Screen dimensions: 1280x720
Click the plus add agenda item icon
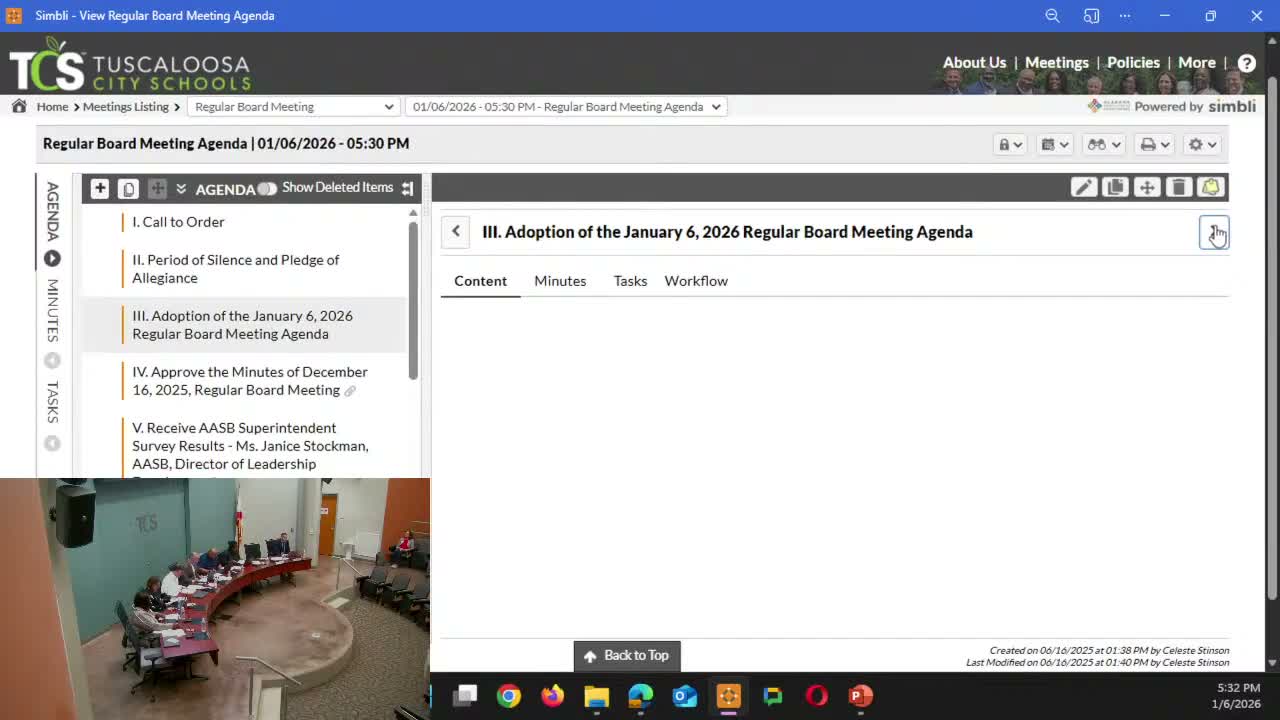click(x=100, y=188)
